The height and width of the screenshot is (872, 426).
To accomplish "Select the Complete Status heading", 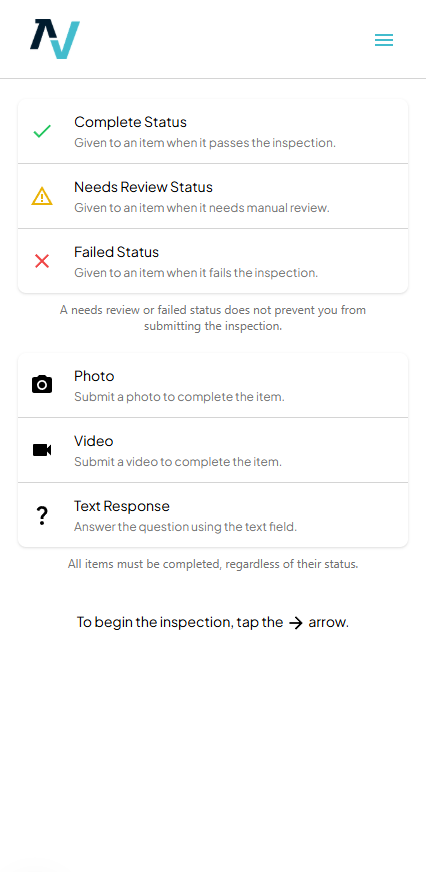I will coord(131,122).
